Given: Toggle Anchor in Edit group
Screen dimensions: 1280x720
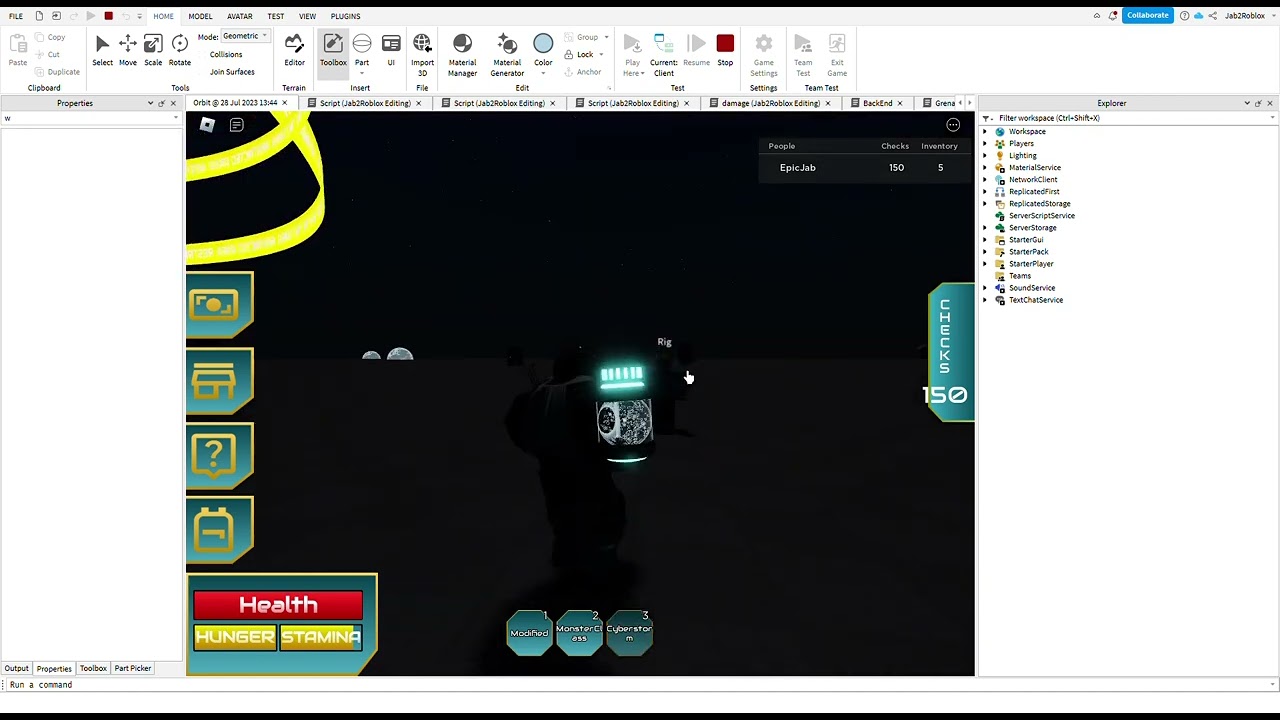Looking at the screenshot, I should click(x=583, y=72).
